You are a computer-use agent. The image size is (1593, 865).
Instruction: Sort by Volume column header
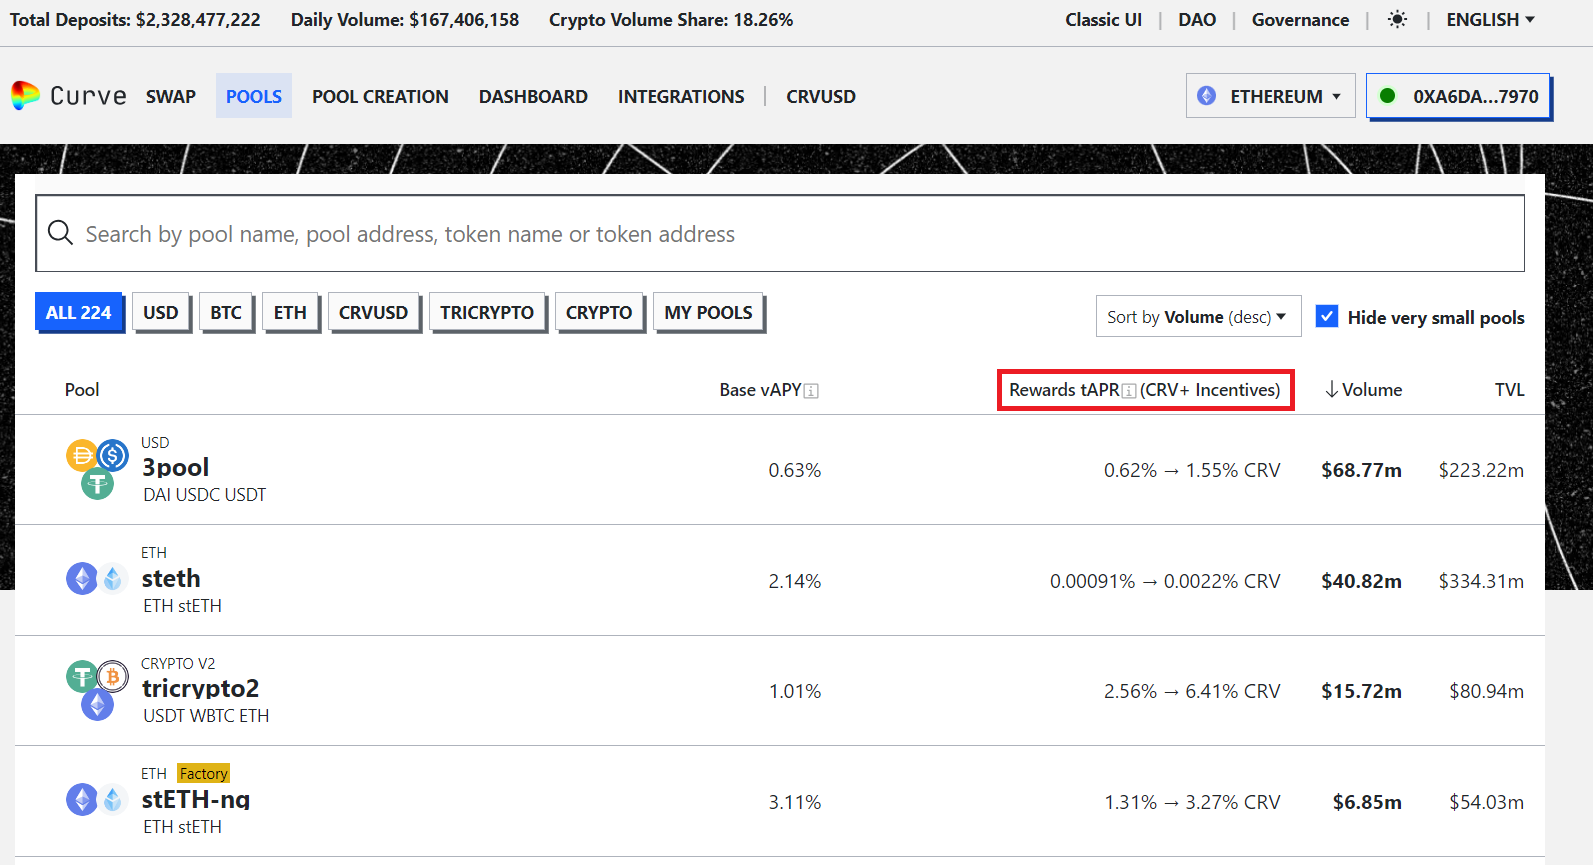click(1371, 390)
